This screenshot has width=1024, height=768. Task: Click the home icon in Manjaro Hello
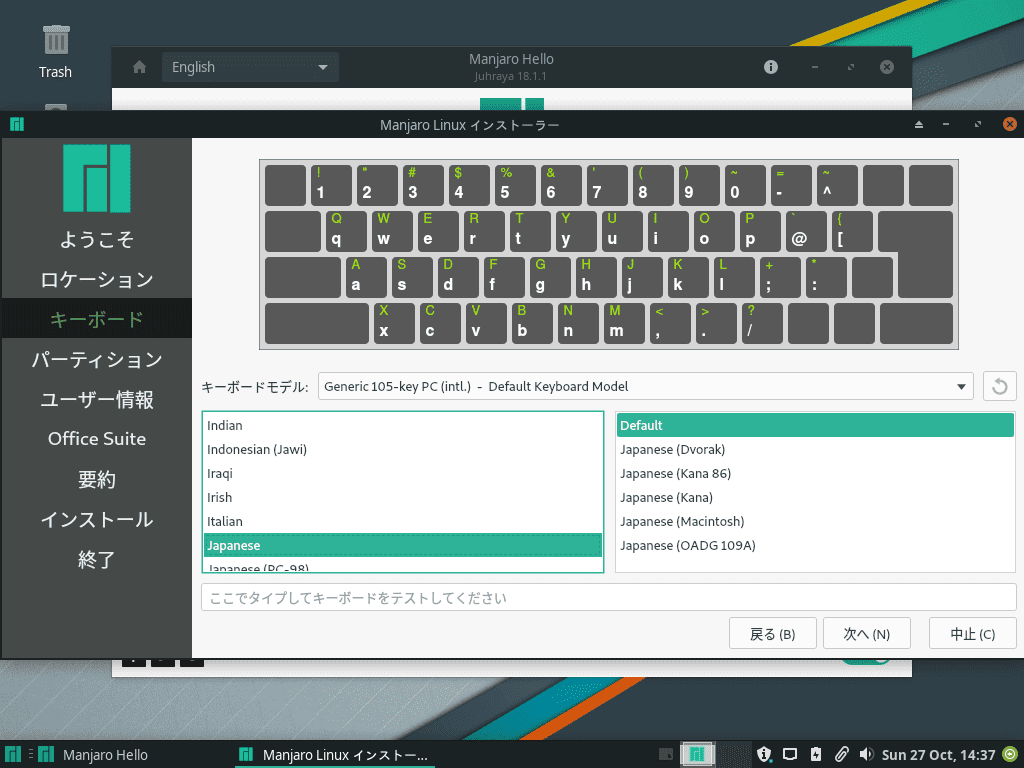tap(138, 67)
